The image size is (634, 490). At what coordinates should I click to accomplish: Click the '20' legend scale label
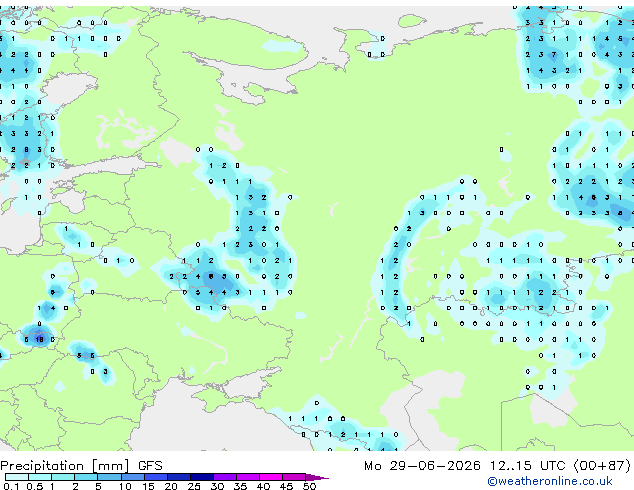click(x=171, y=486)
